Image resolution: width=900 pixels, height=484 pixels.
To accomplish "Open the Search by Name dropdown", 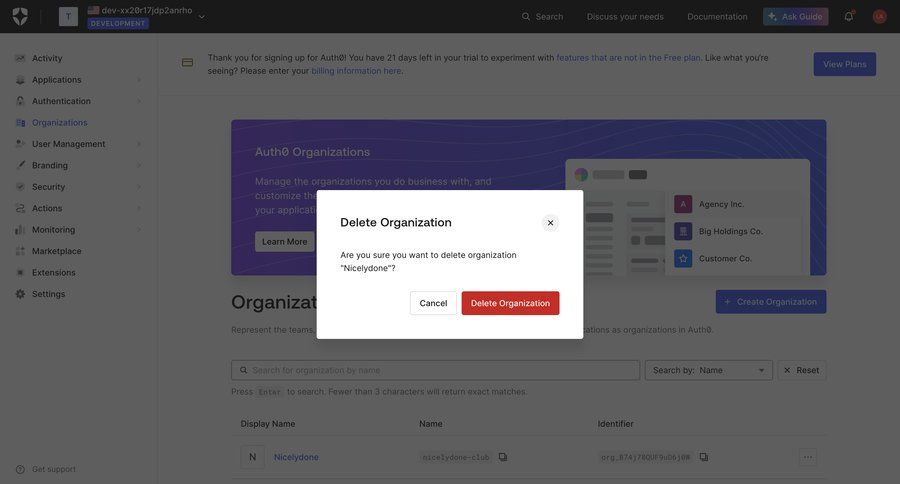I will pyautogui.click(x=708, y=370).
